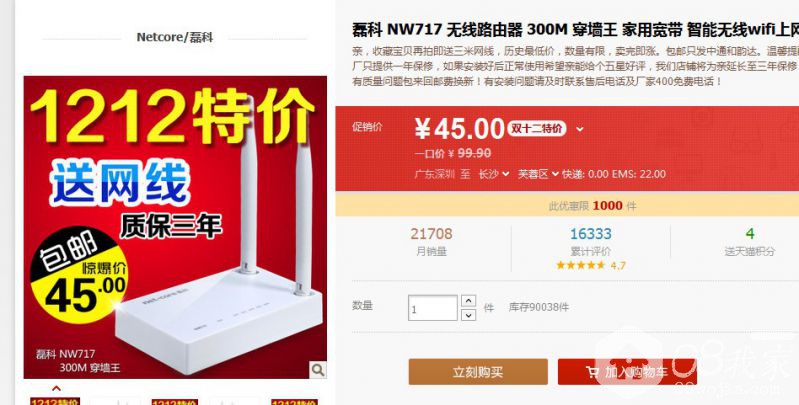Select the first 1212特价 thumbnail

pyautogui.click(x=55, y=401)
